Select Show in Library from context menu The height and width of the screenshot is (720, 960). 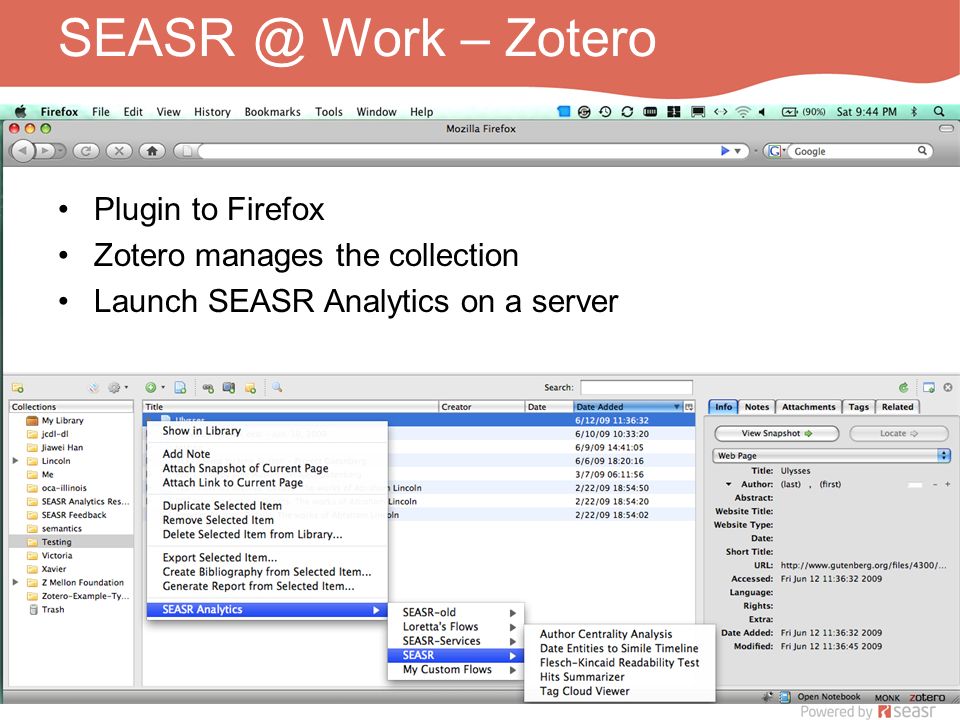click(201, 431)
